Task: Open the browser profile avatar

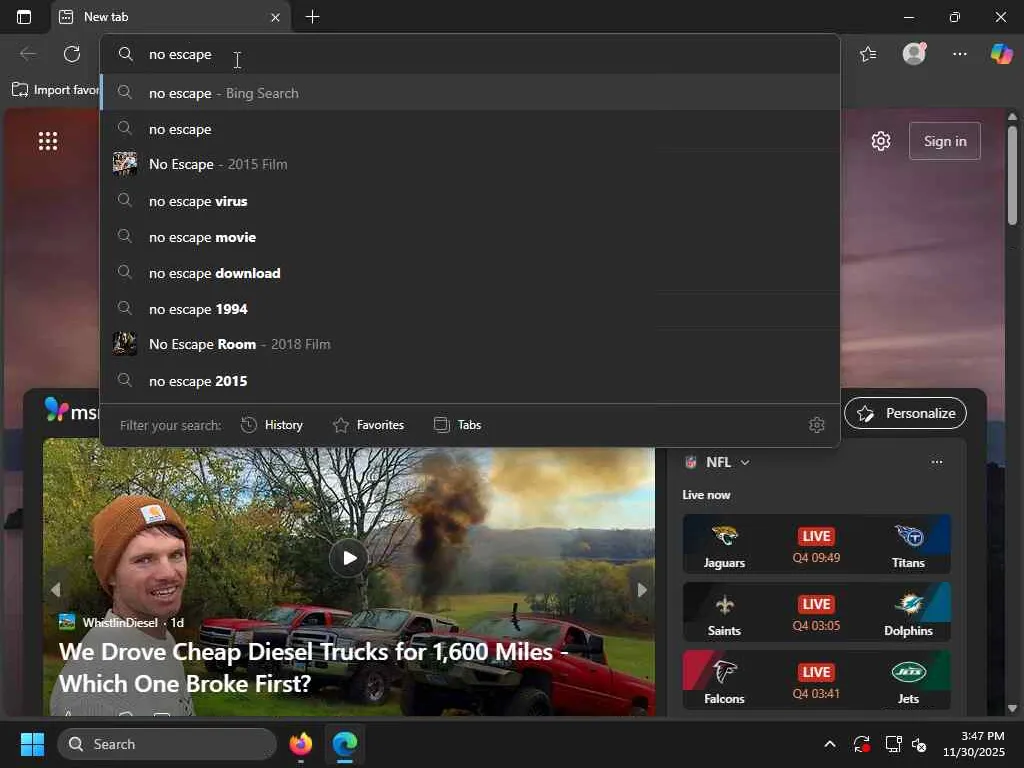Action: pos(914,54)
